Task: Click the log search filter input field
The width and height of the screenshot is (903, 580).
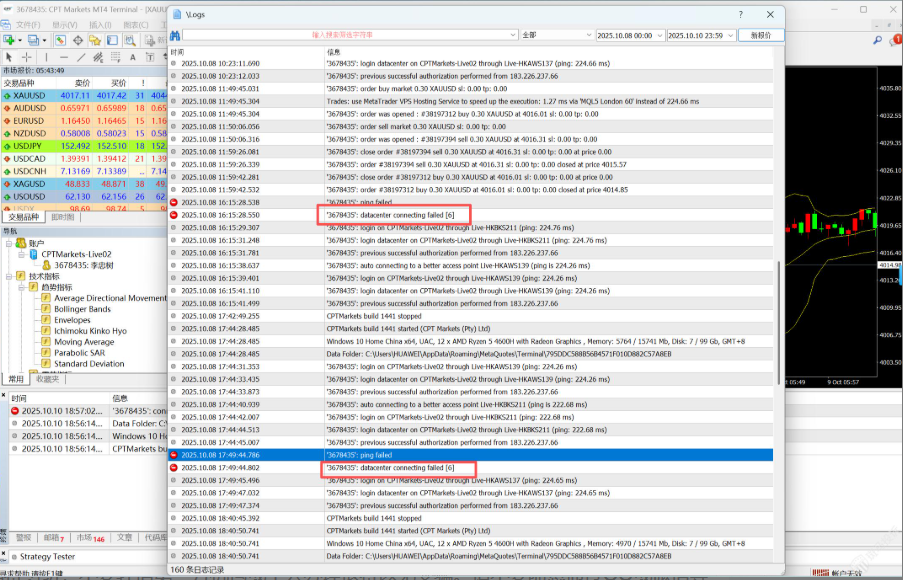Action: [x=350, y=35]
